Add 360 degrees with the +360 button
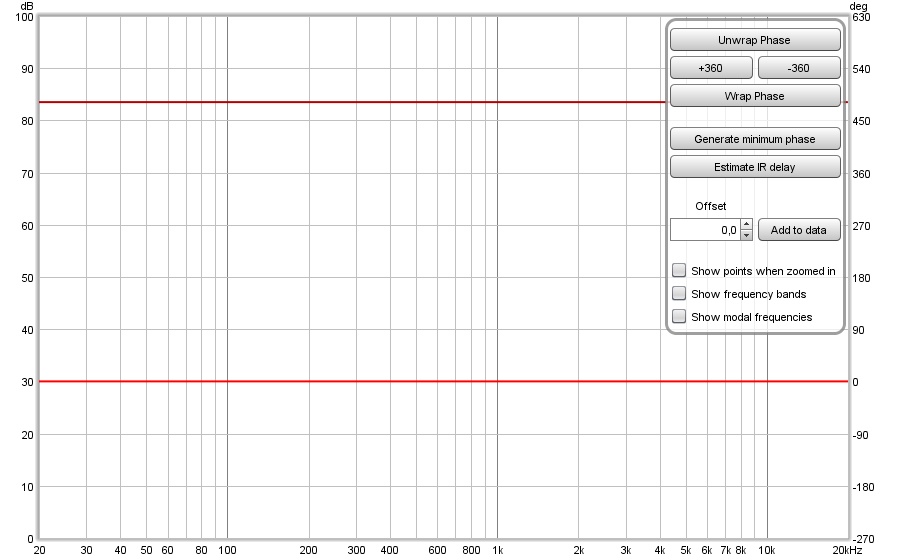The image size is (900, 560). (711, 68)
